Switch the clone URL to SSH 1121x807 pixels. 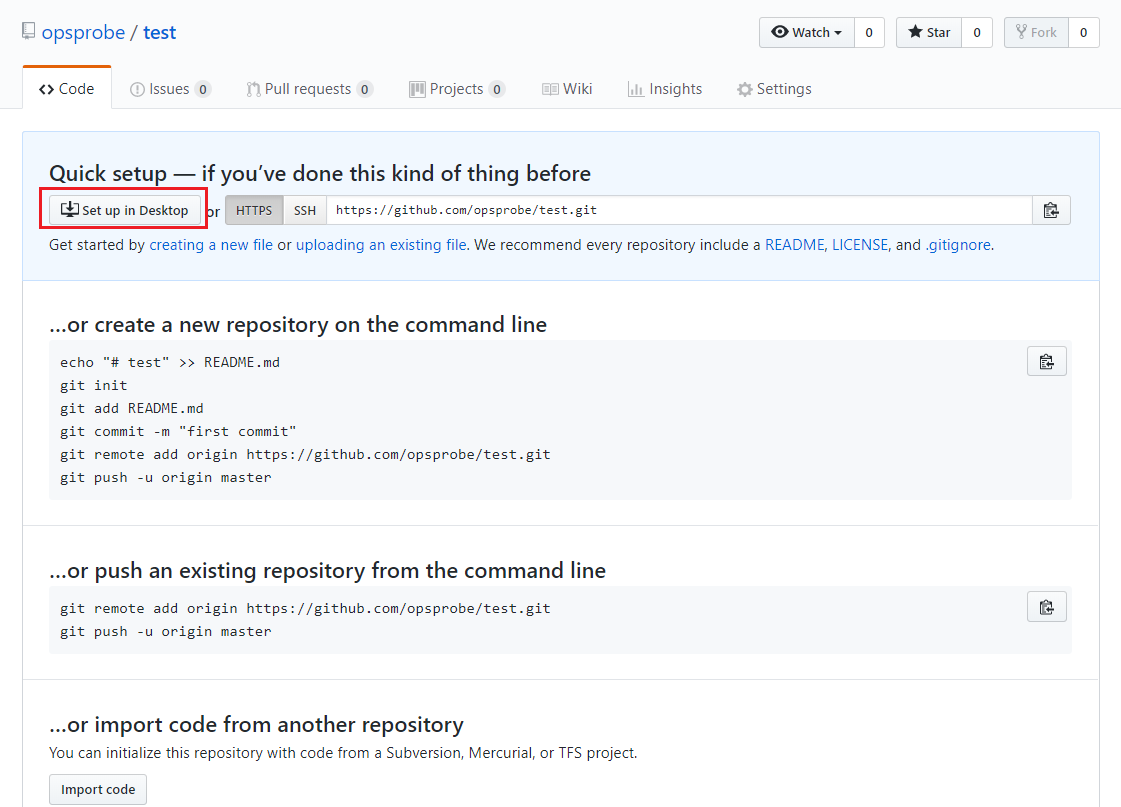(x=304, y=210)
